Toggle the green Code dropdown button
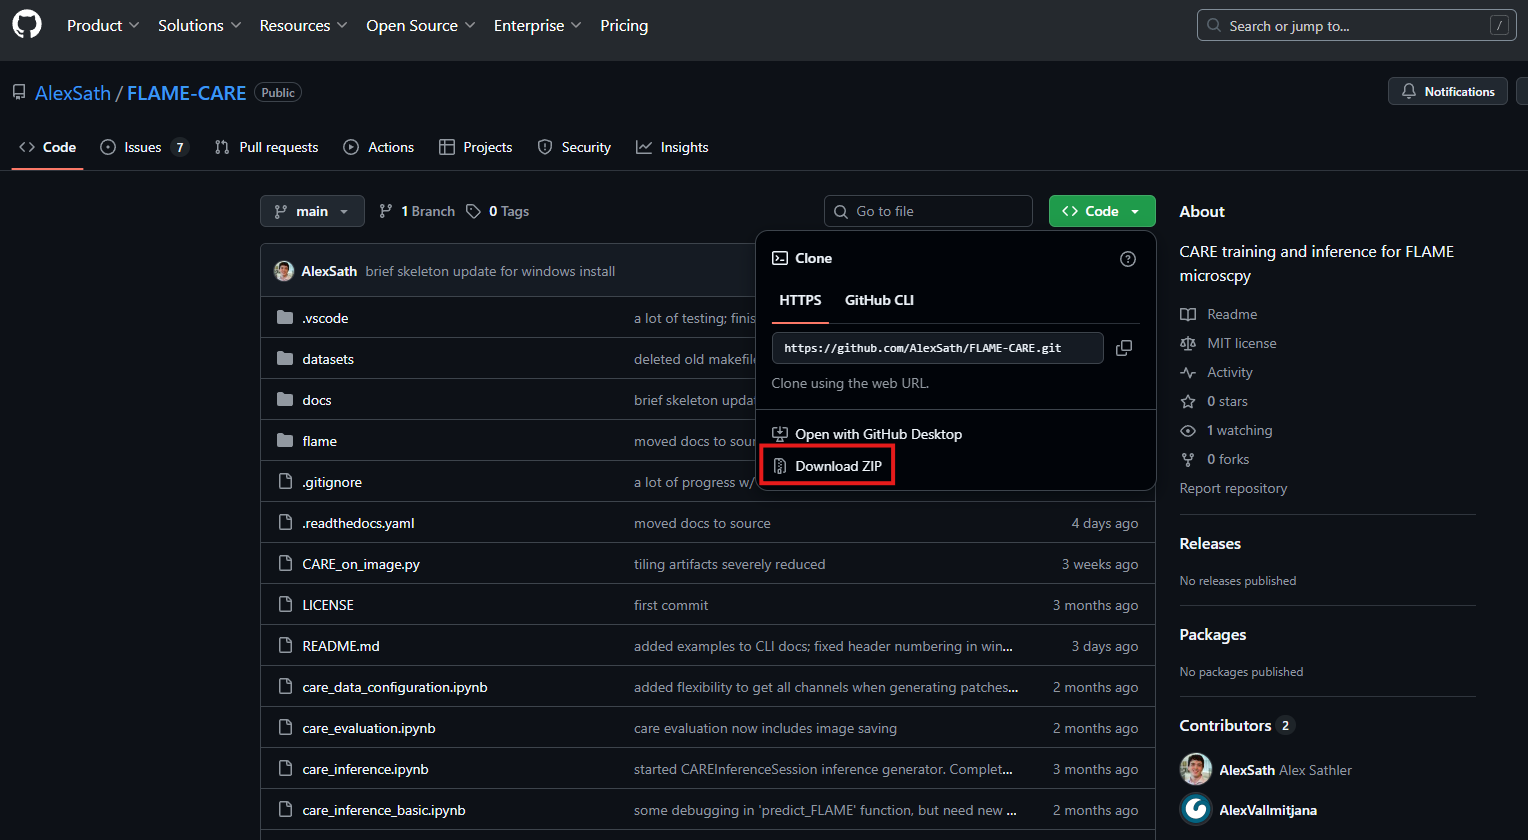Image resolution: width=1528 pixels, height=840 pixels. pyautogui.click(x=1102, y=211)
